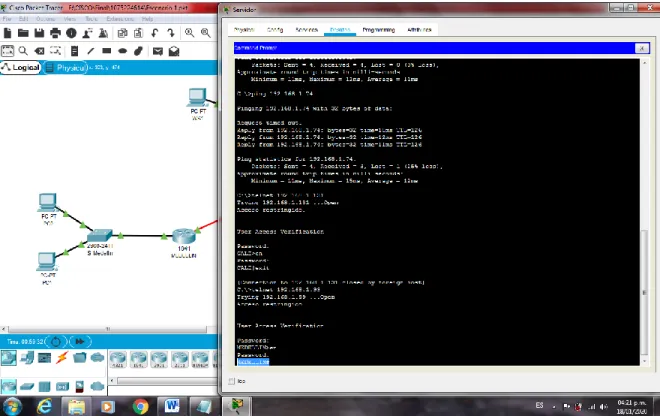The width and height of the screenshot is (660, 416).
Task: Click the Fast Forward Time button
Action: point(80,341)
